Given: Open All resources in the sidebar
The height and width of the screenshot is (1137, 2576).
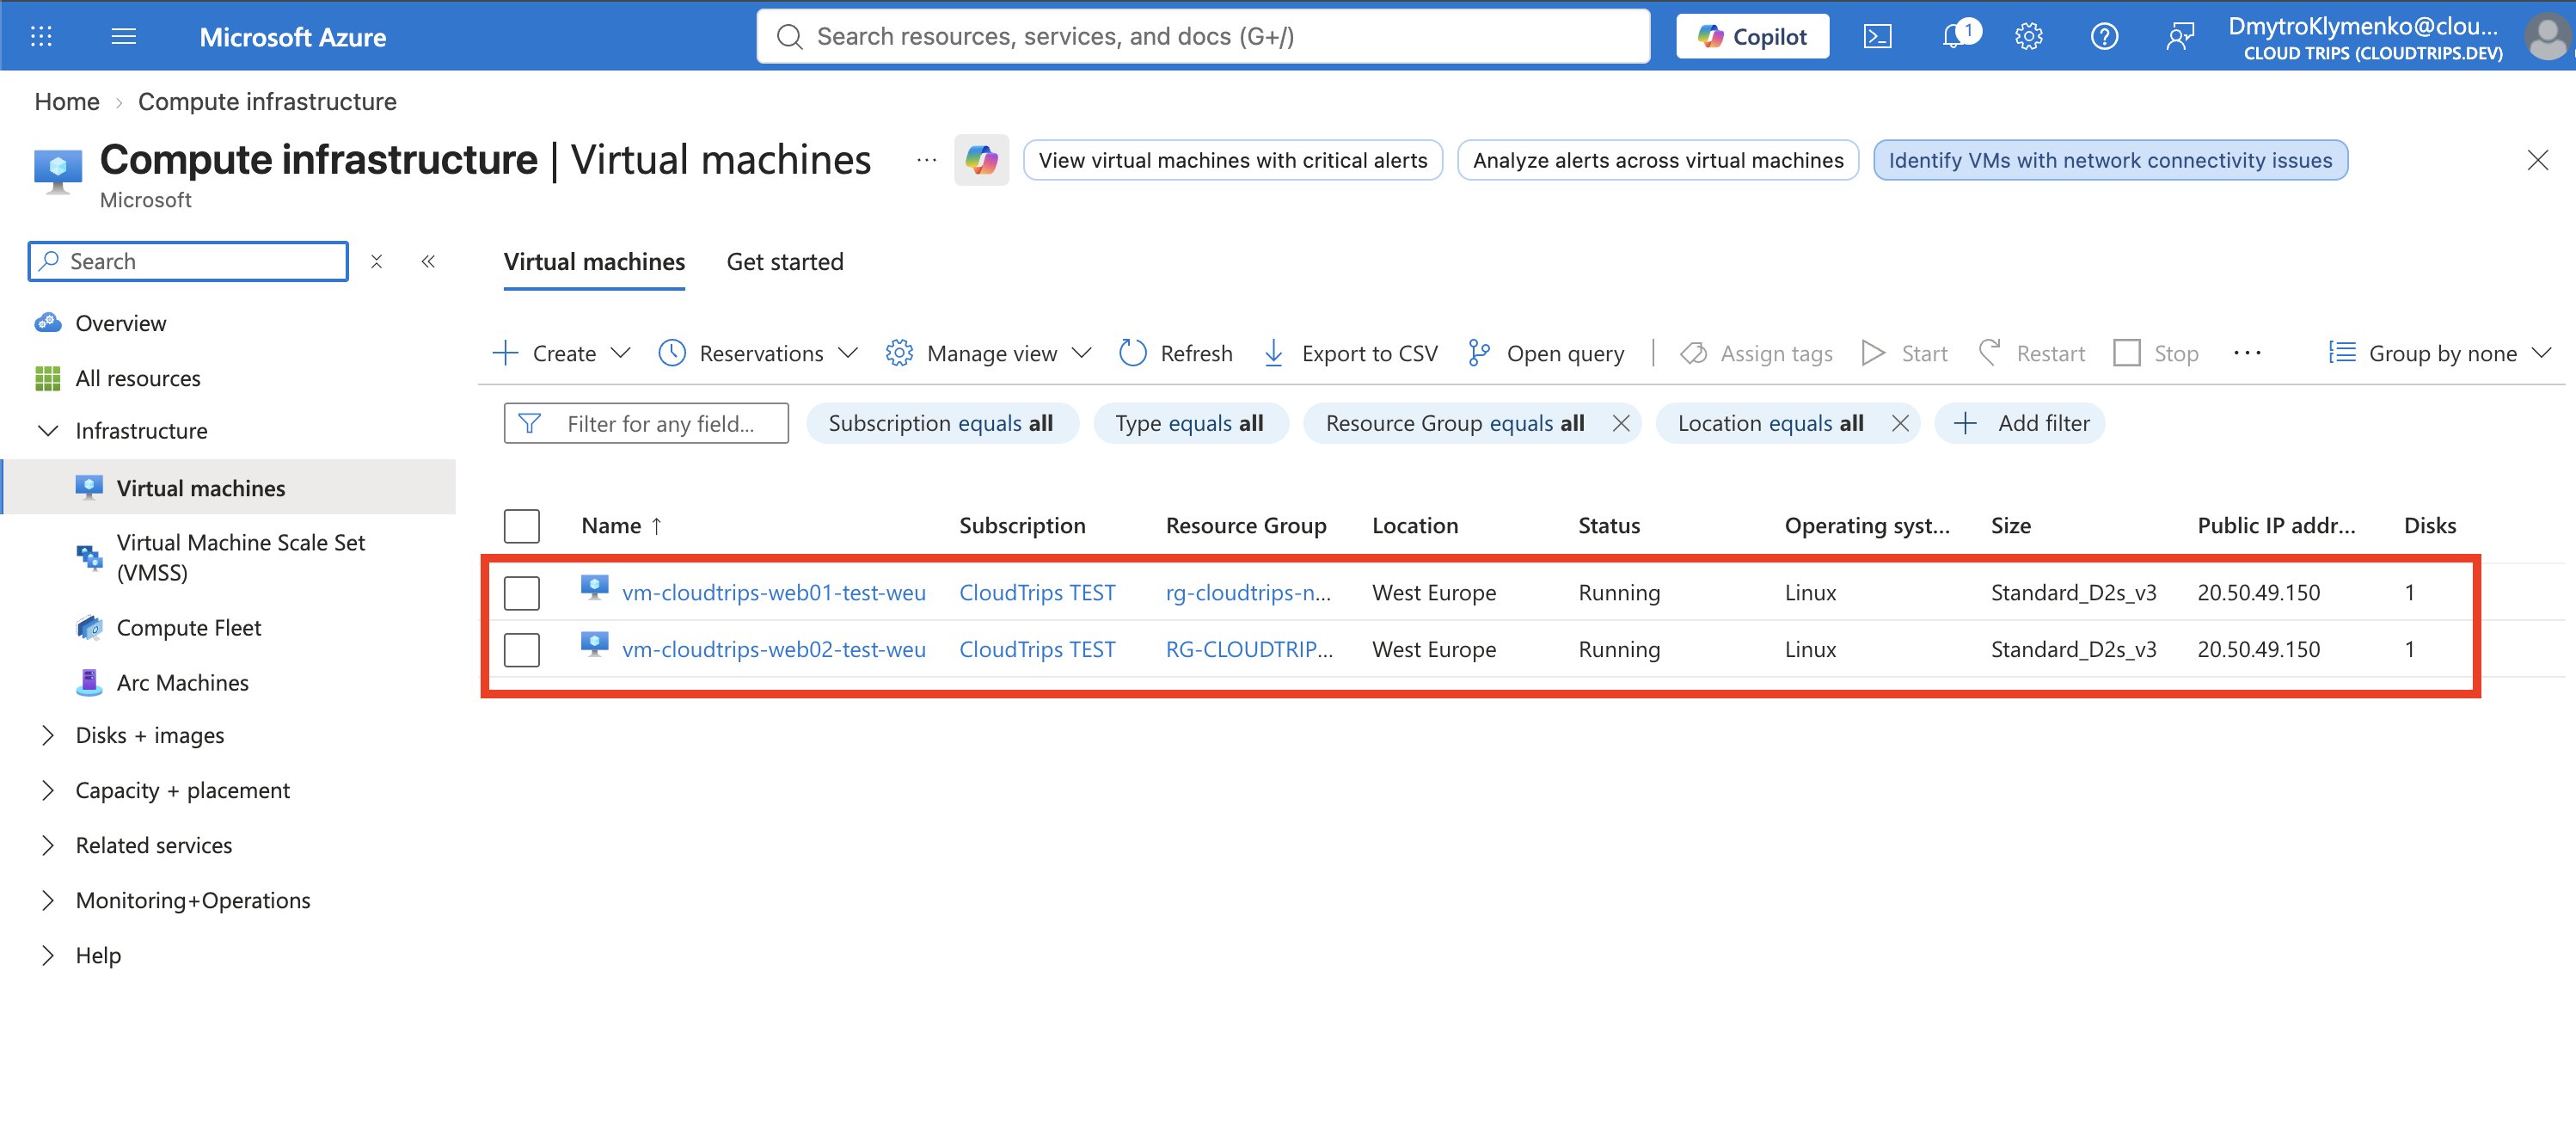Looking at the screenshot, I should [138, 378].
